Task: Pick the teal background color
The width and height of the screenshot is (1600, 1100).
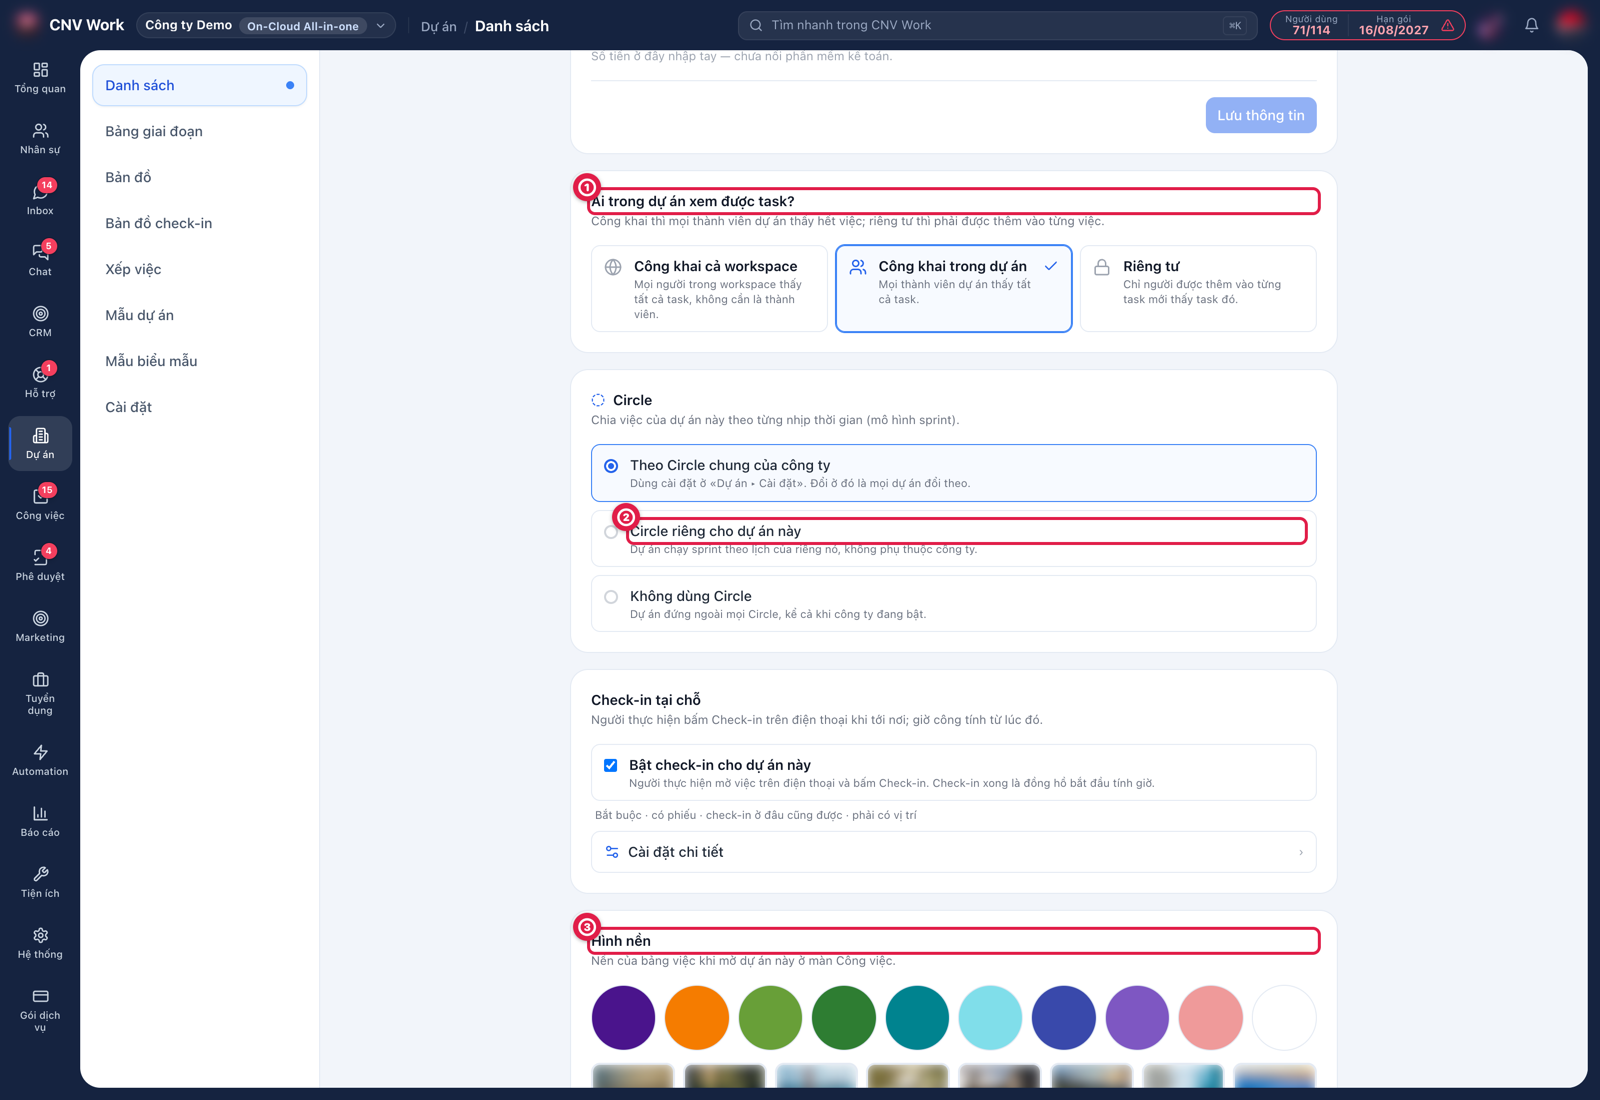Action: tap(917, 1018)
